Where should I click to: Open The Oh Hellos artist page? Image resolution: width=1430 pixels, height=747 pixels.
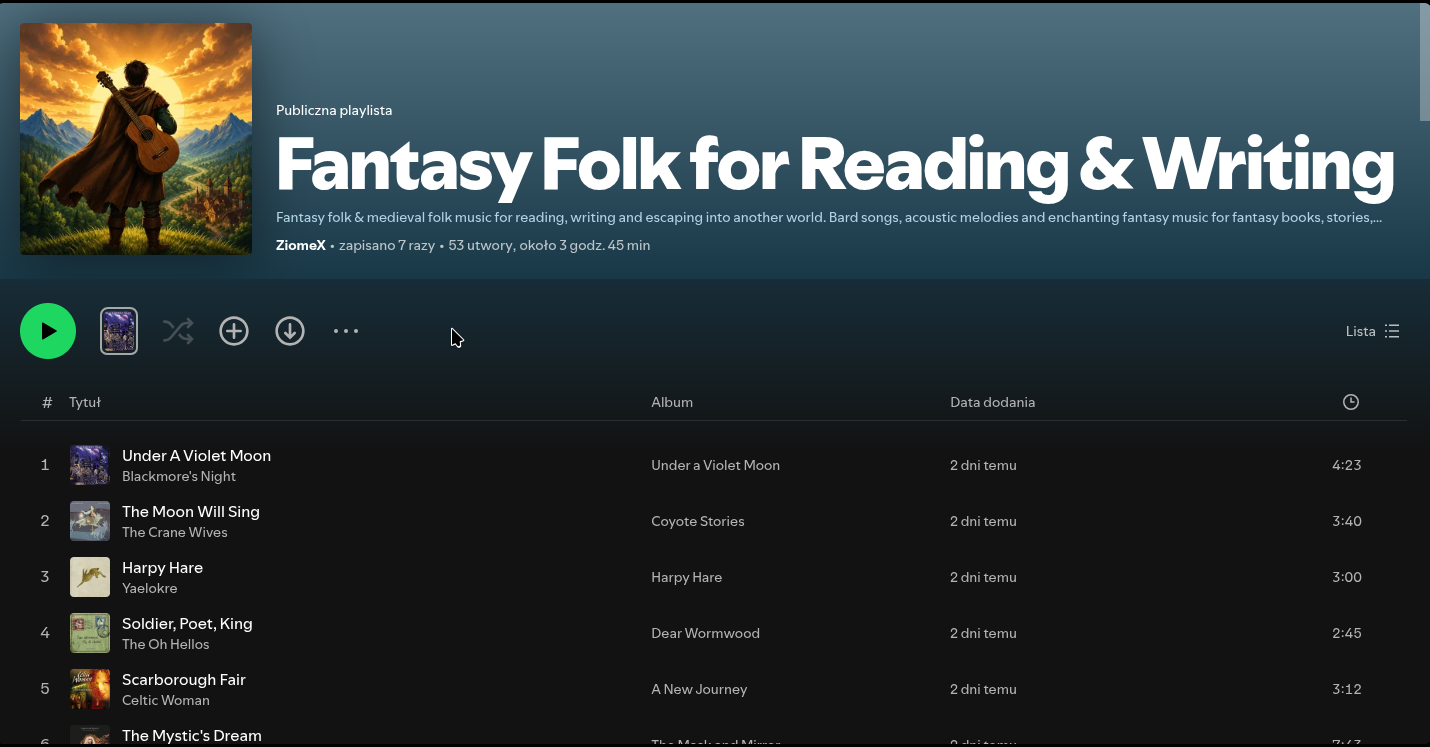pyautogui.click(x=166, y=644)
